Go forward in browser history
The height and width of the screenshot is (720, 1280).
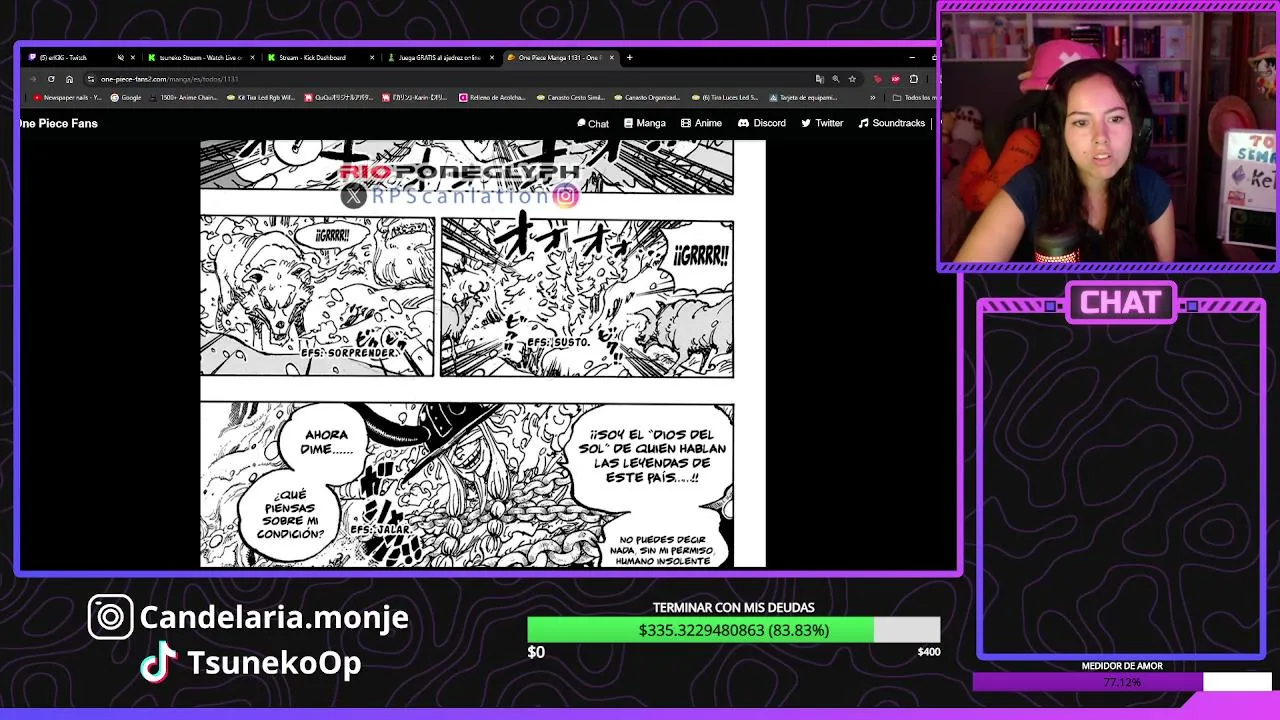click(33, 79)
